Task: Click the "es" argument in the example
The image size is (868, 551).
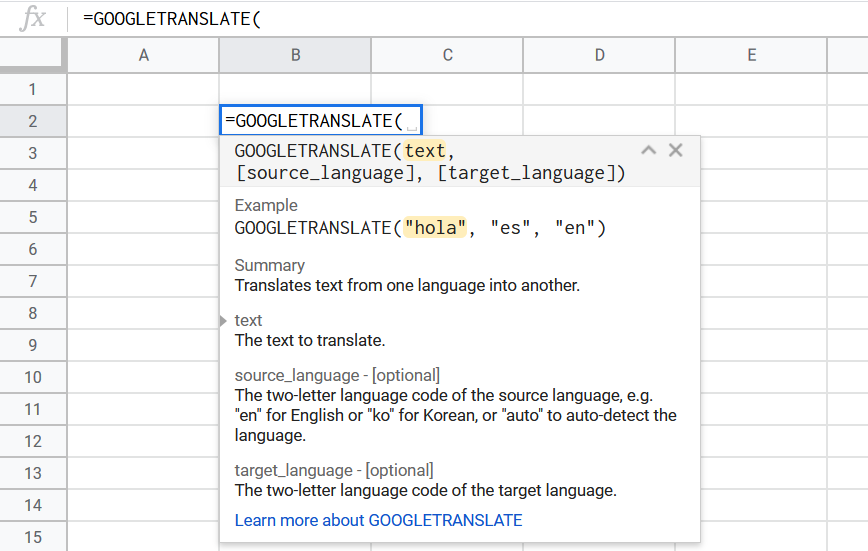Action: click(510, 228)
